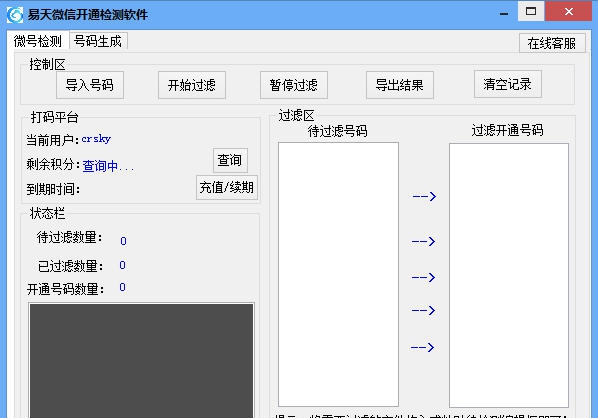
Task: Click current user name crsky
Action: (x=96, y=139)
